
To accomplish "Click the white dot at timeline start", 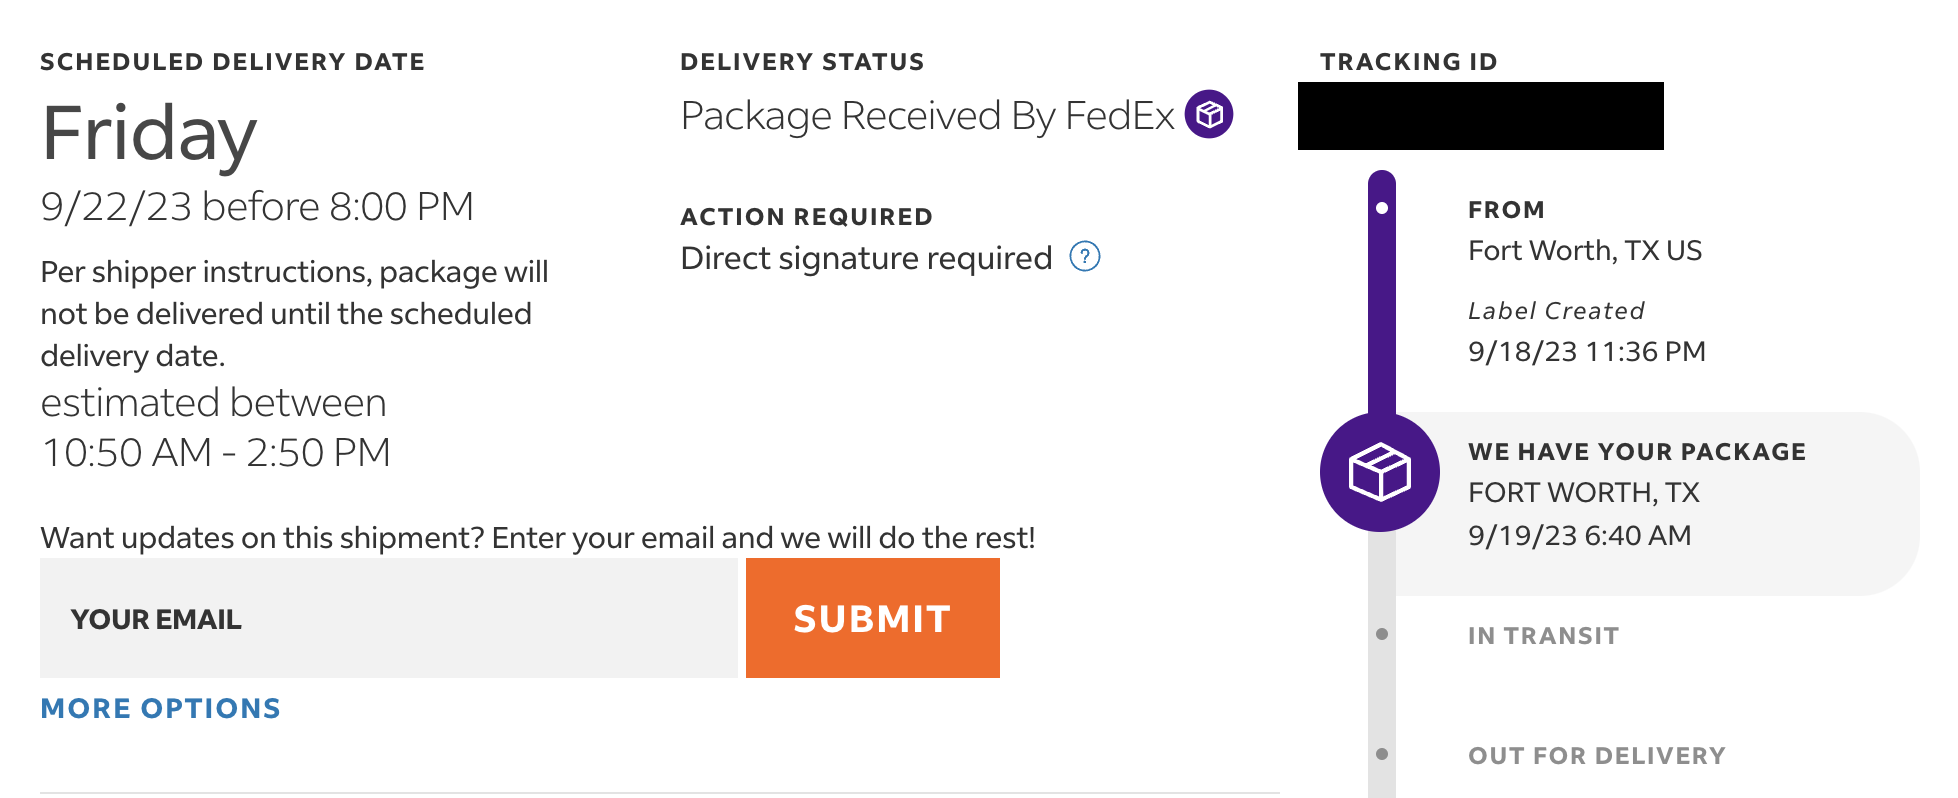I will [1382, 208].
